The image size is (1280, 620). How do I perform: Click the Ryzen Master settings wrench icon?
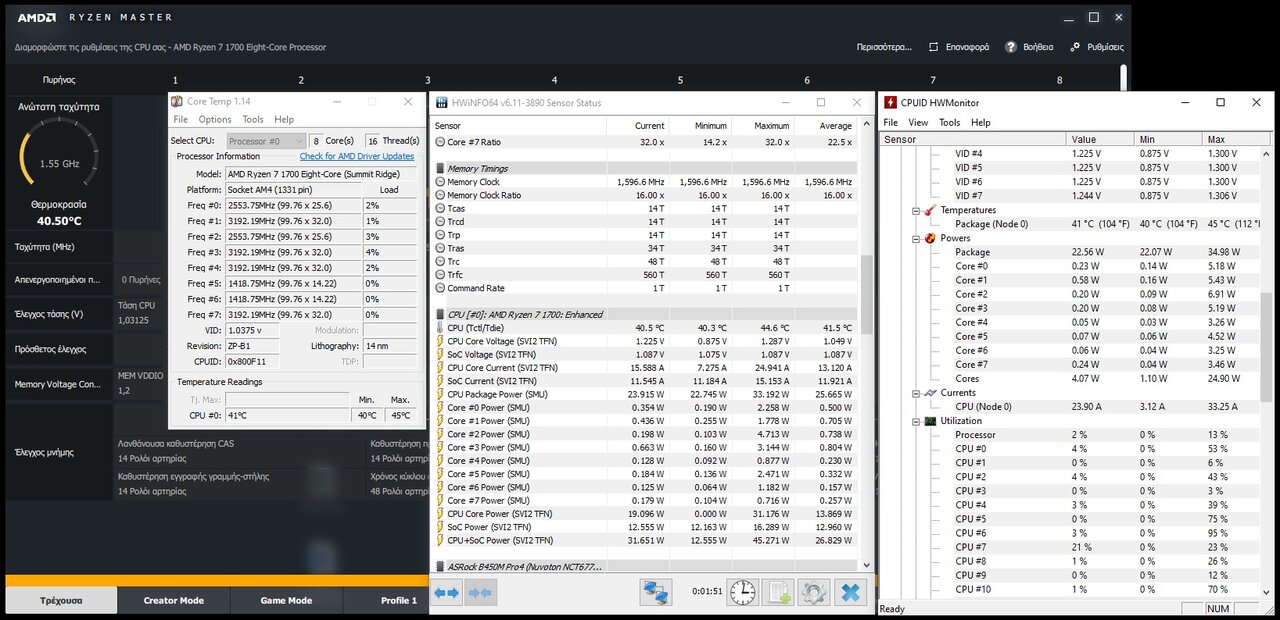(x=1076, y=47)
